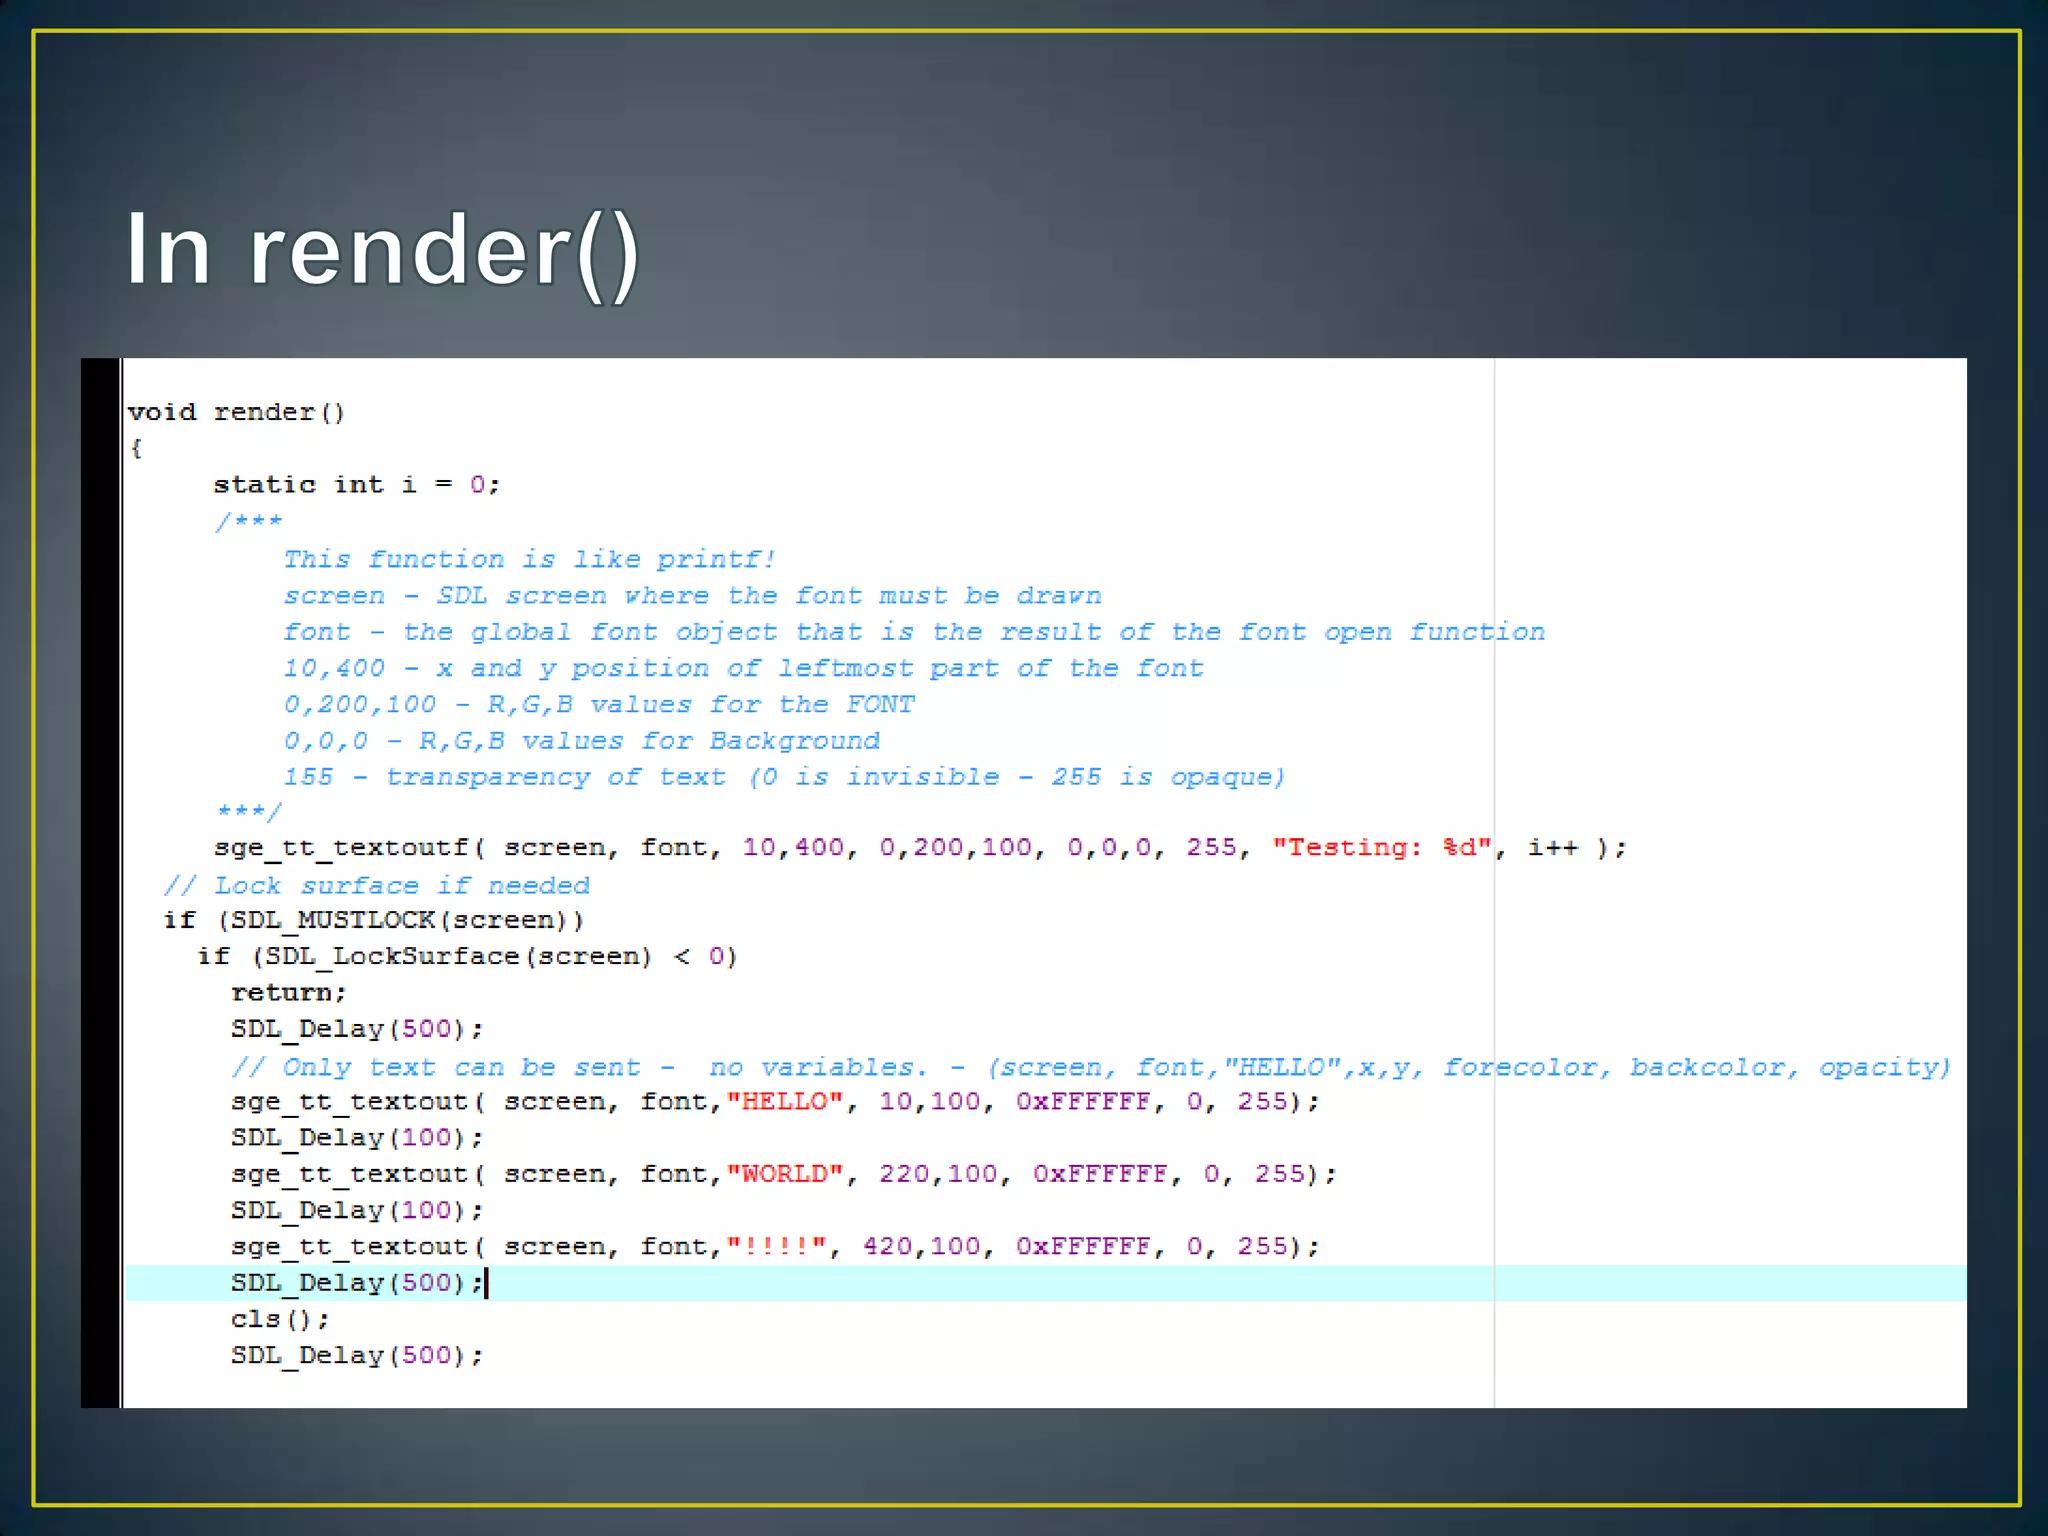
Task: Click the SDL_MUSTLOCK(screen) condition line
Action: (x=374, y=920)
